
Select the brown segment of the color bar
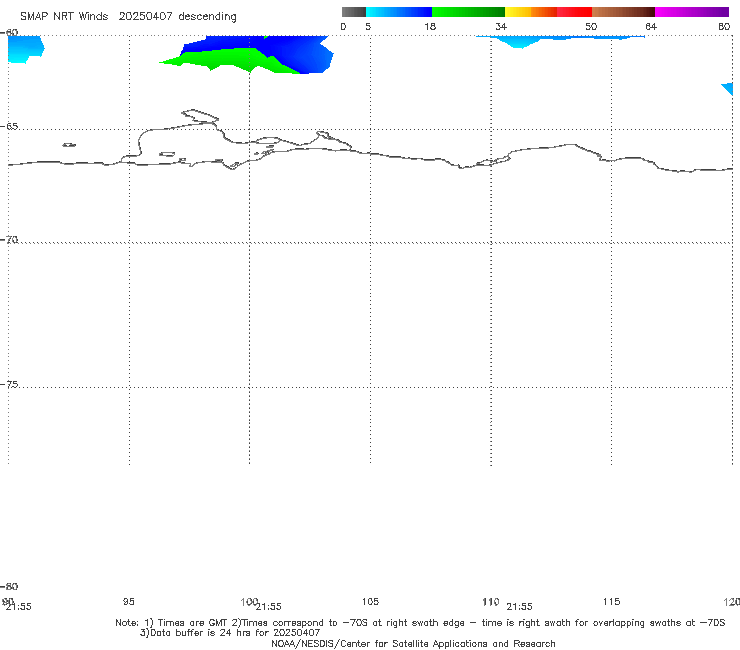pos(623,12)
